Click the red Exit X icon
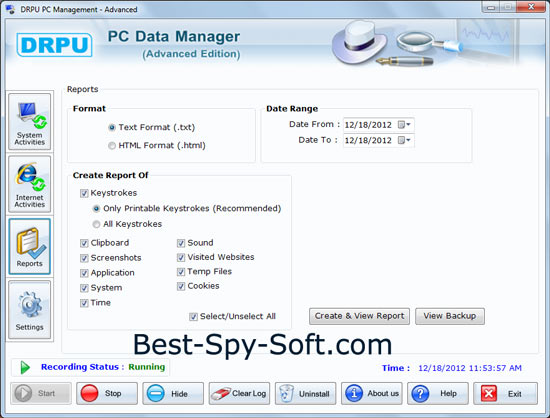Screen dimensions: 550x418 click(x=489, y=393)
